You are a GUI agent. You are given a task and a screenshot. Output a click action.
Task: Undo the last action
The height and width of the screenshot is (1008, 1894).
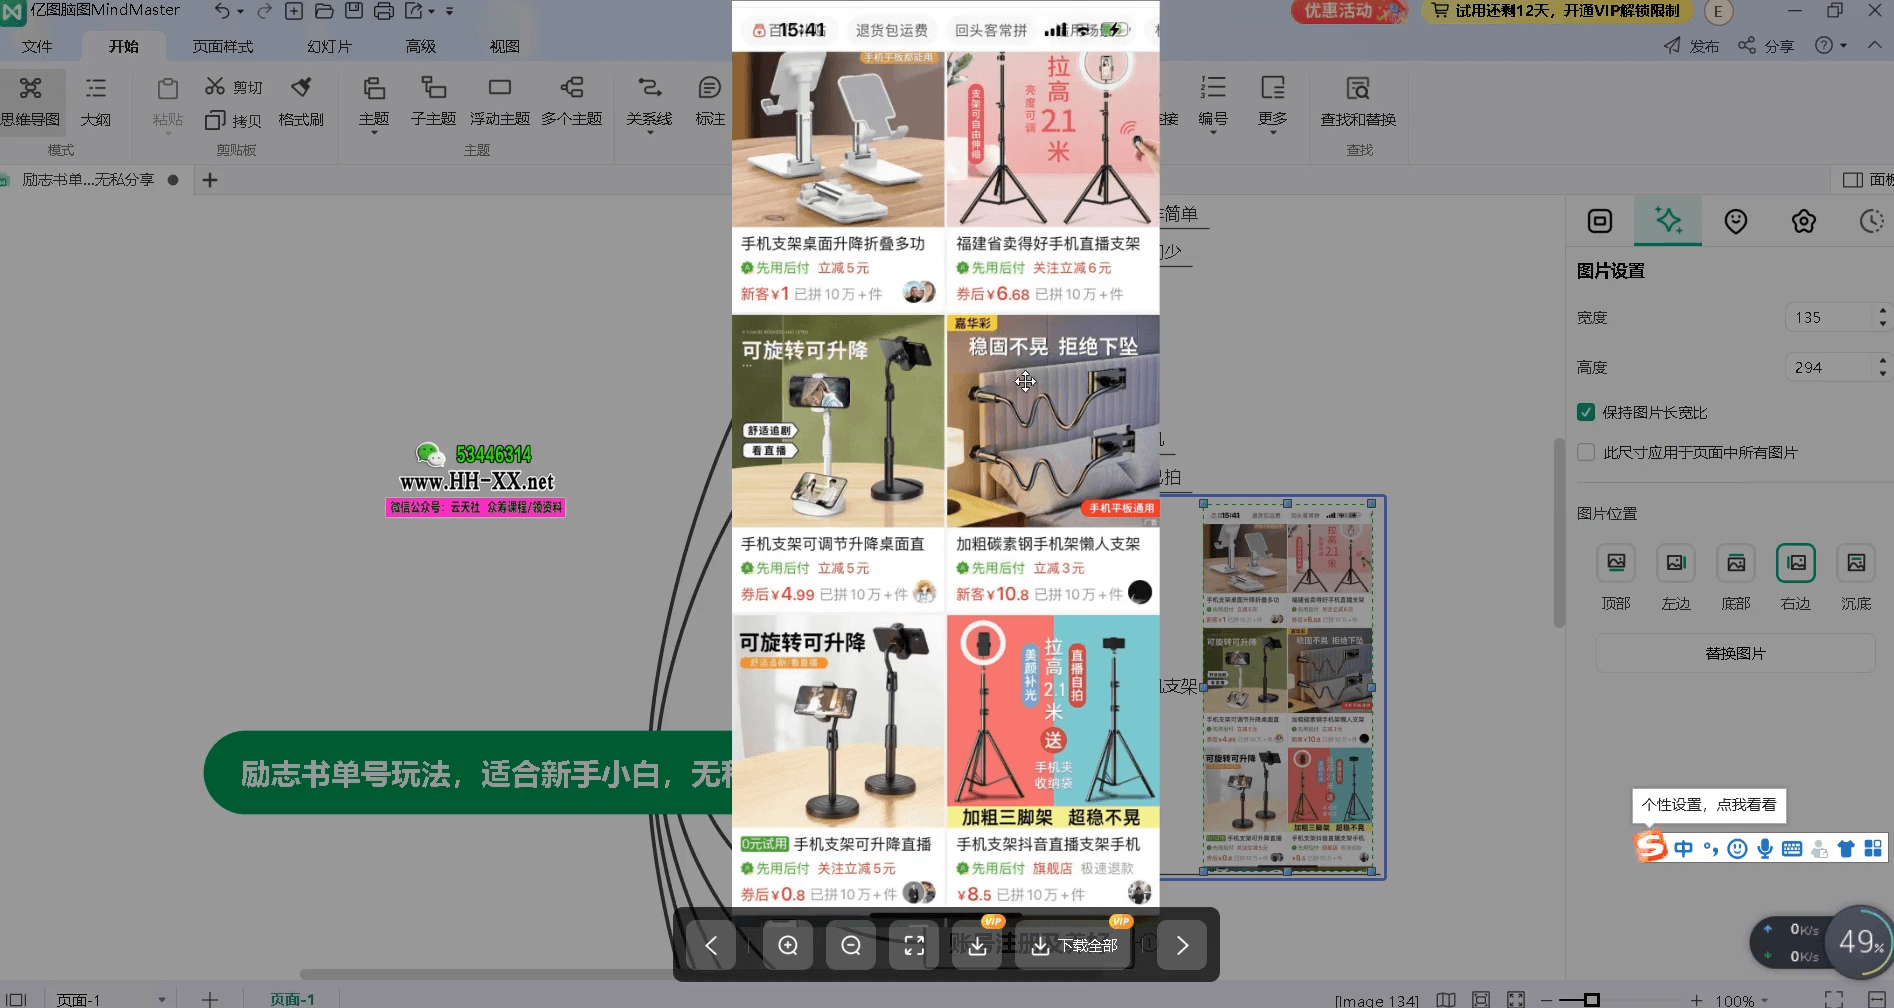click(222, 11)
